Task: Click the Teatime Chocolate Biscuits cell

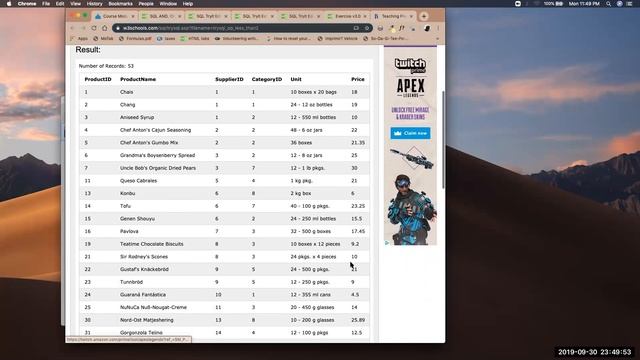Action: pyautogui.click(x=152, y=244)
